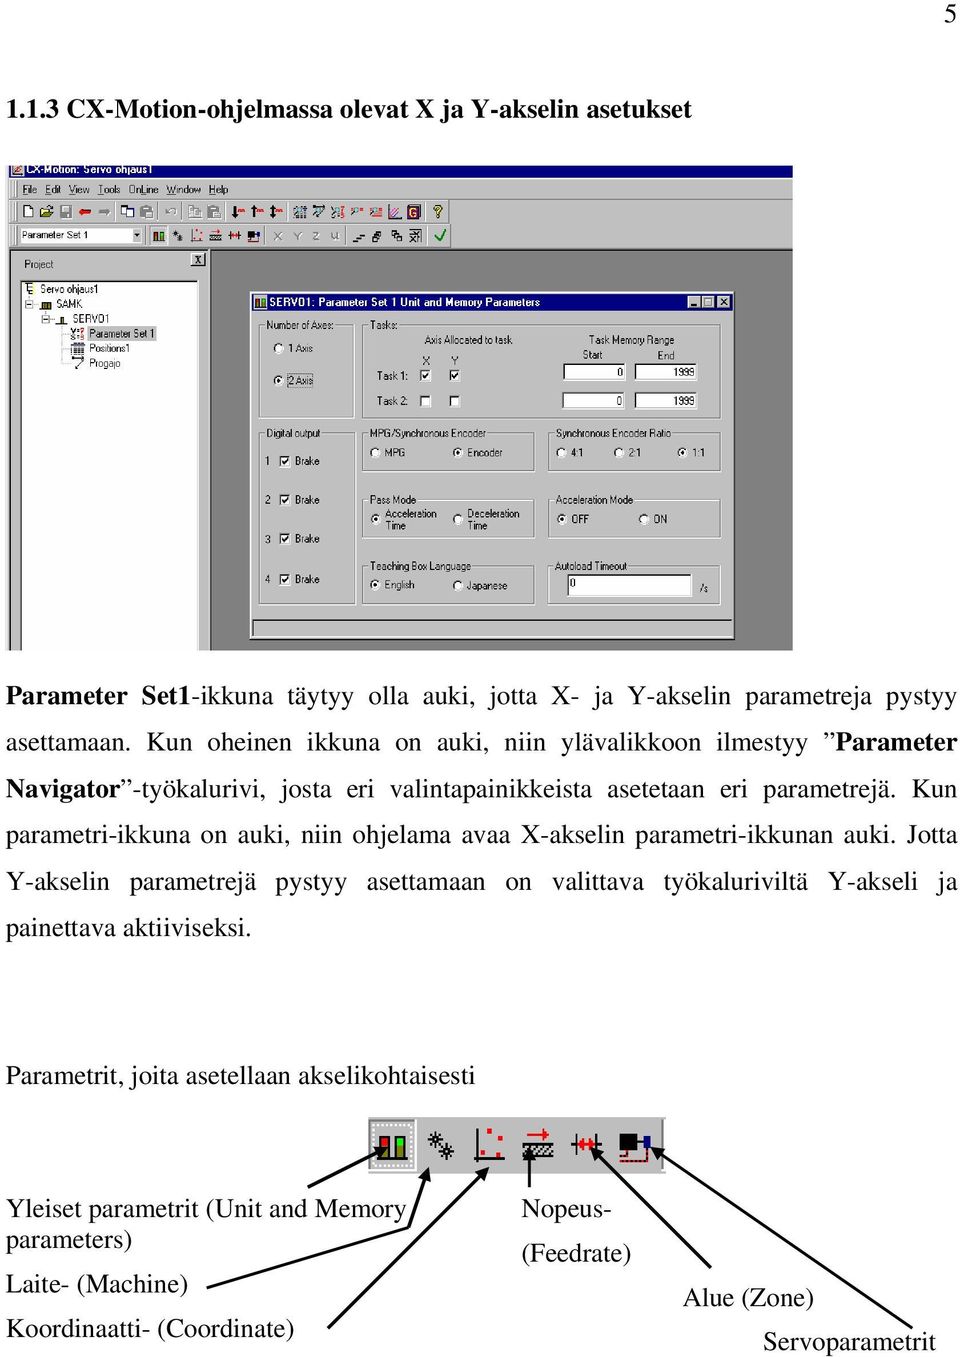Viewport: 960px width, 1357px height.
Task: Select Machine parameters icon in CX-Motion toolbar
Action: pos(177,236)
